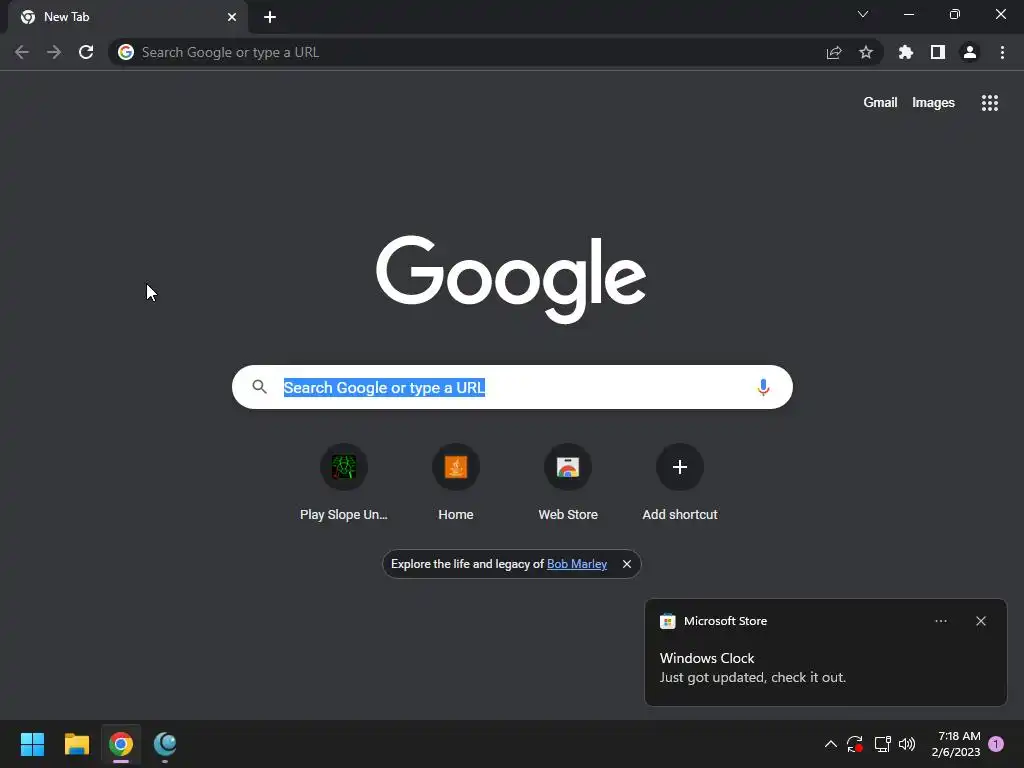Image resolution: width=1024 pixels, height=768 pixels.
Task: Open network settings tray icon
Action: click(882, 744)
